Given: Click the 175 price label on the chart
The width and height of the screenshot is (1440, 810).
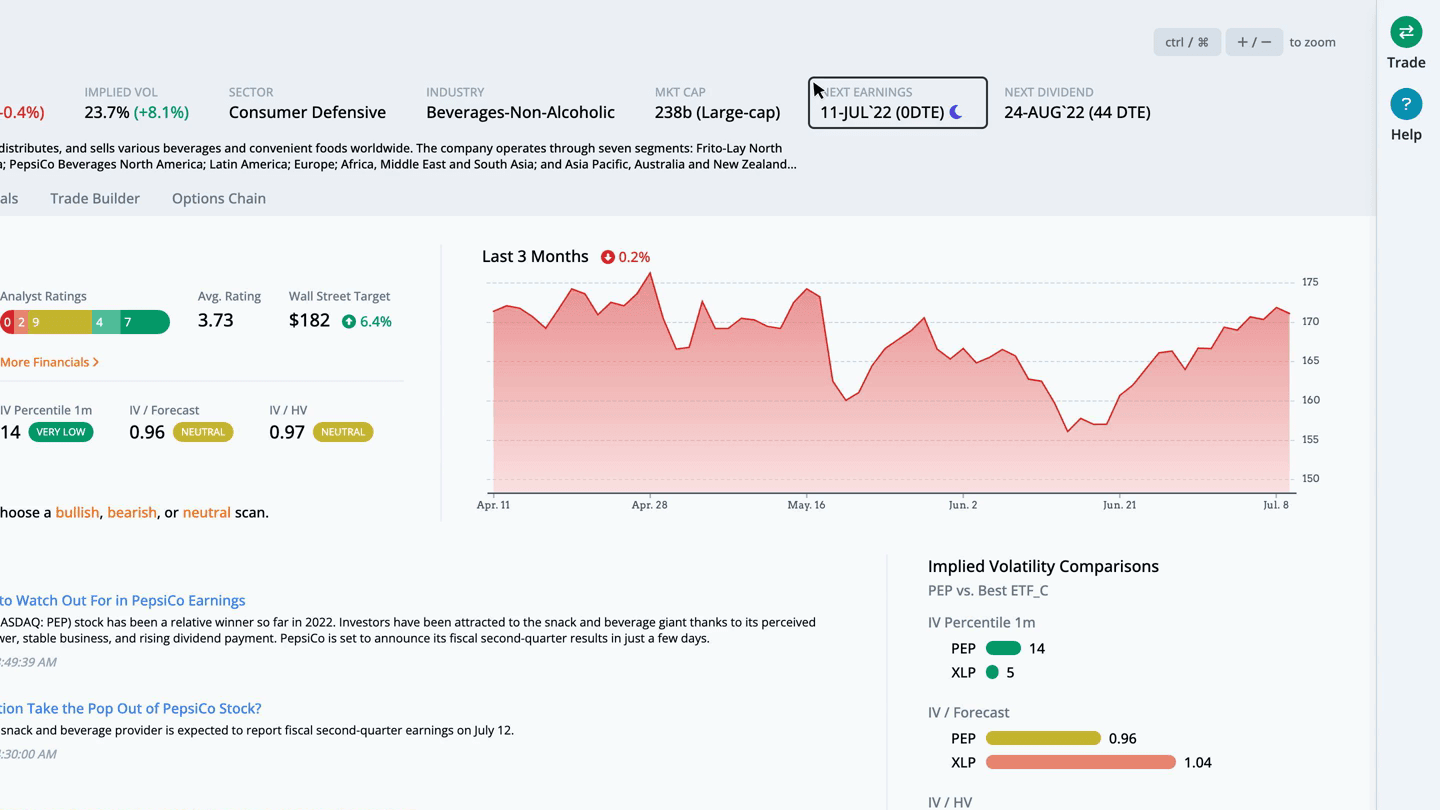Looking at the screenshot, I should point(1310,283).
